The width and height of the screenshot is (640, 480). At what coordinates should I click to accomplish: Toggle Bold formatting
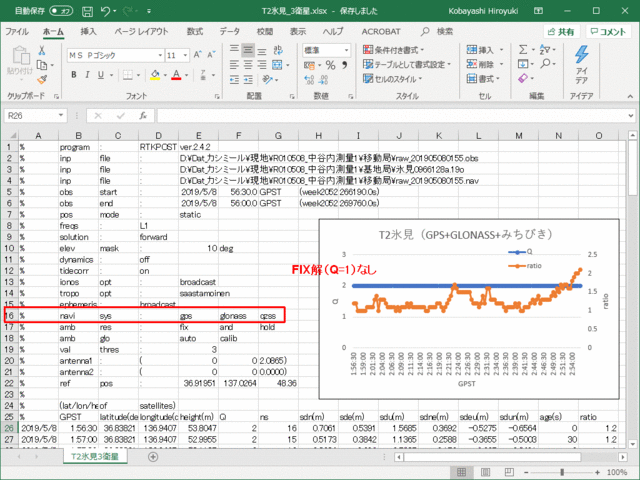74,75
